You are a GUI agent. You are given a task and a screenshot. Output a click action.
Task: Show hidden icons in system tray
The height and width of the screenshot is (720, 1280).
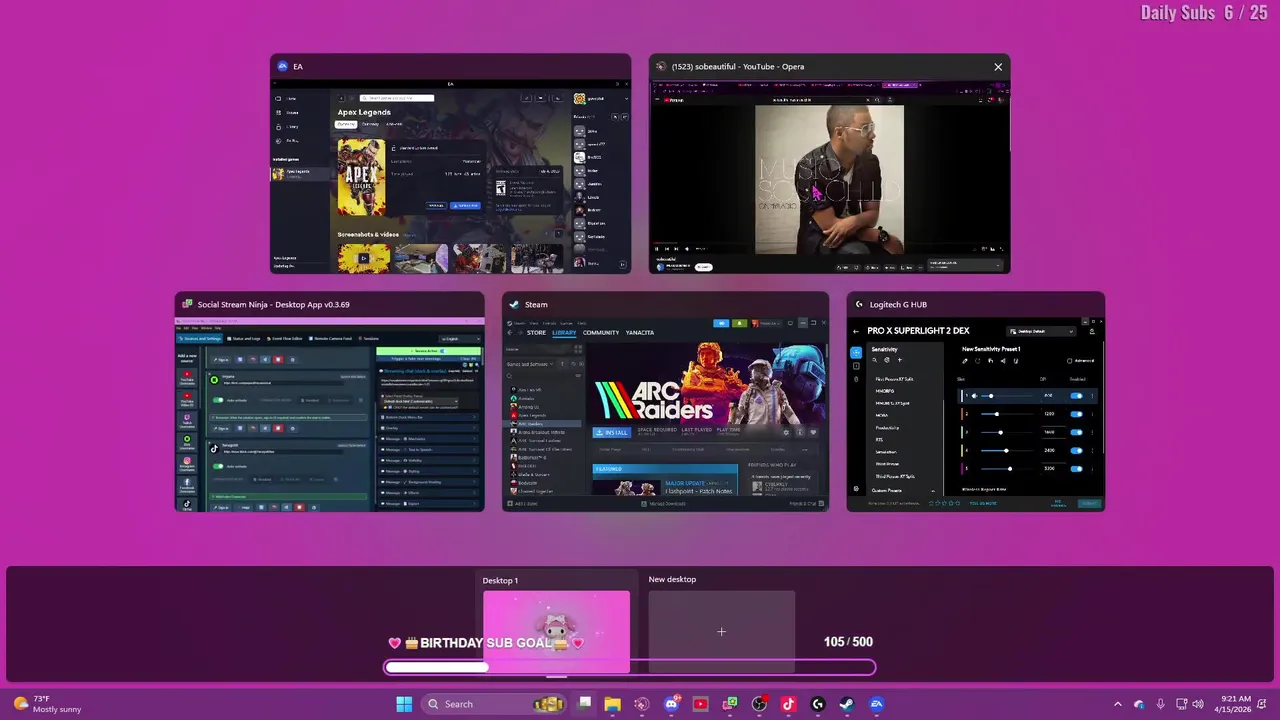(1118, 704)
